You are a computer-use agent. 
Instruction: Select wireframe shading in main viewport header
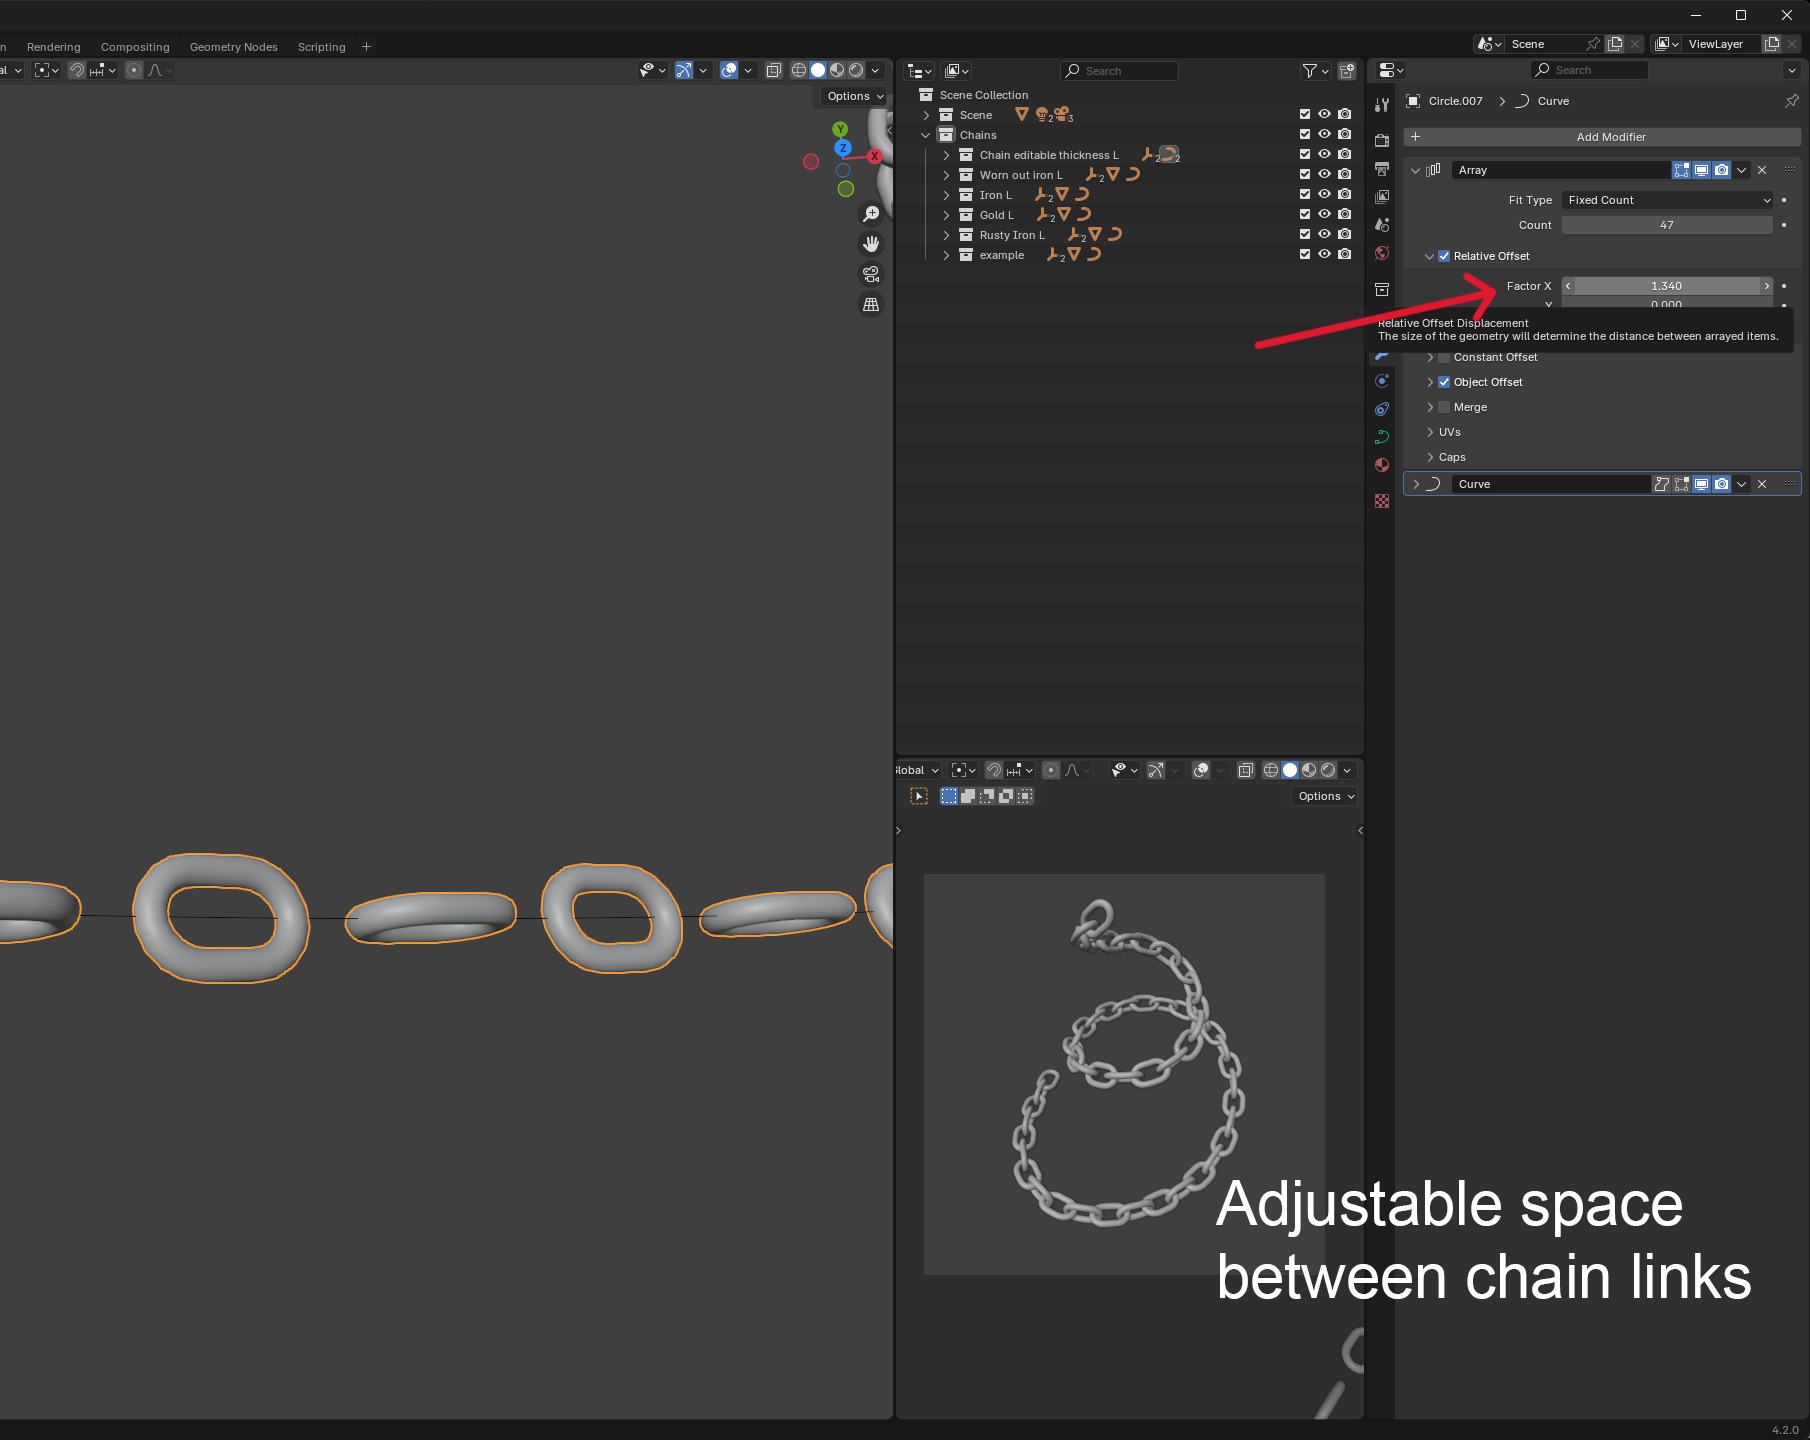tap(798, 70)
